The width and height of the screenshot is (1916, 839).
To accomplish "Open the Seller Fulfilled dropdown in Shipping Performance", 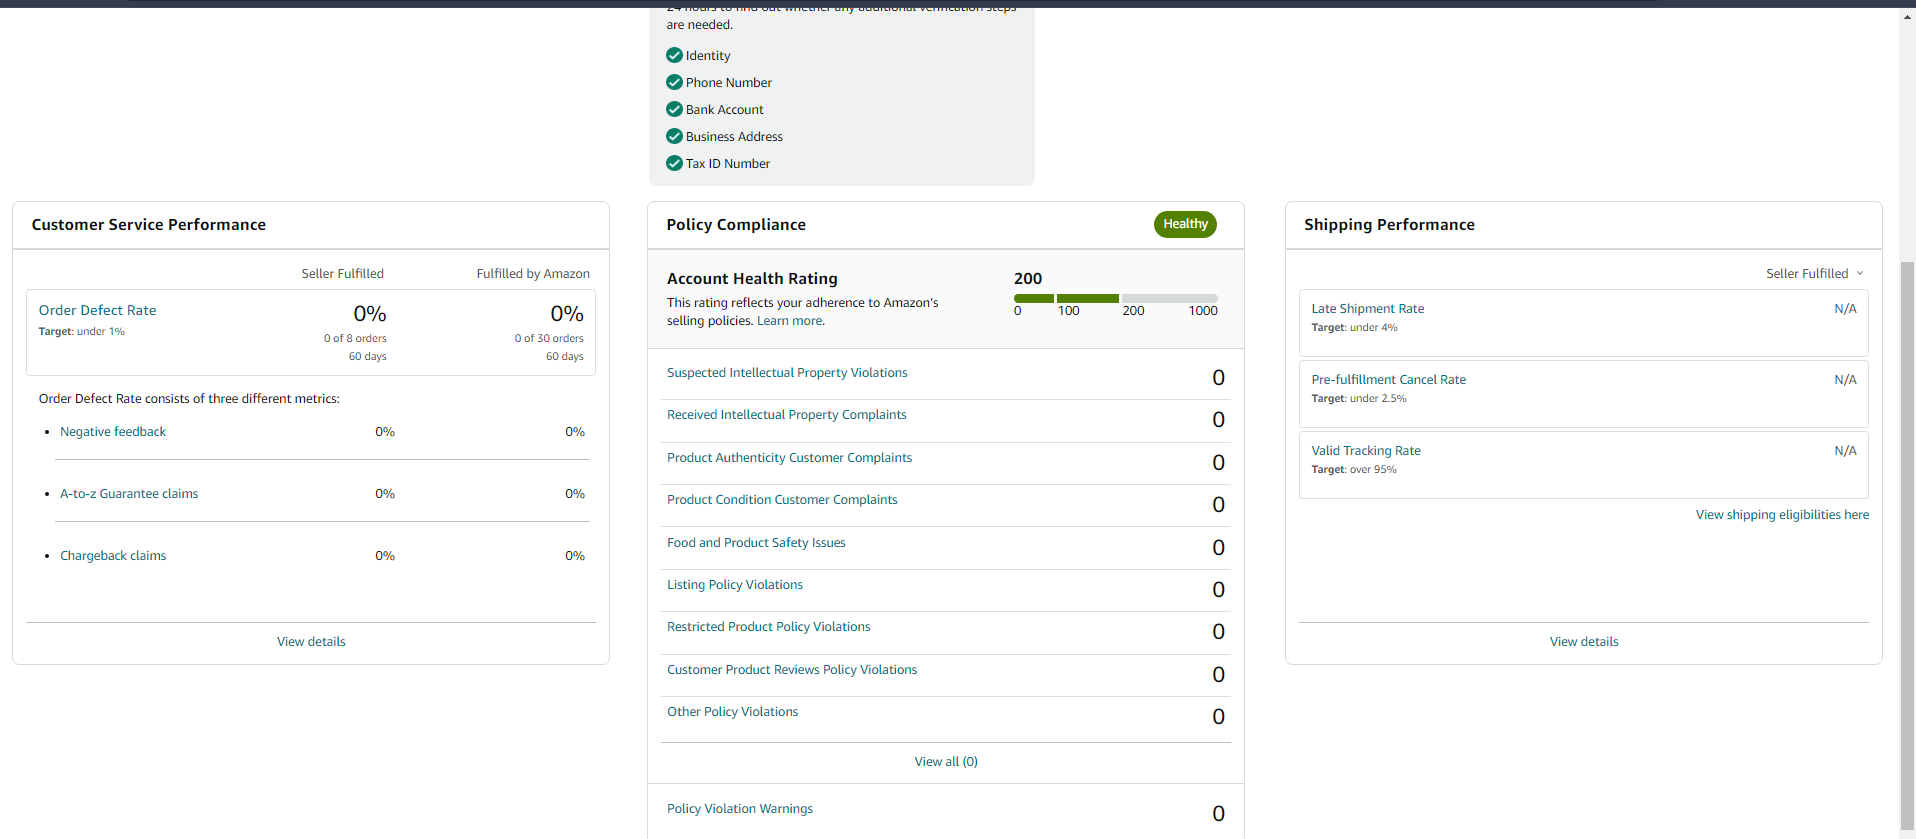I will point(1814,273).
